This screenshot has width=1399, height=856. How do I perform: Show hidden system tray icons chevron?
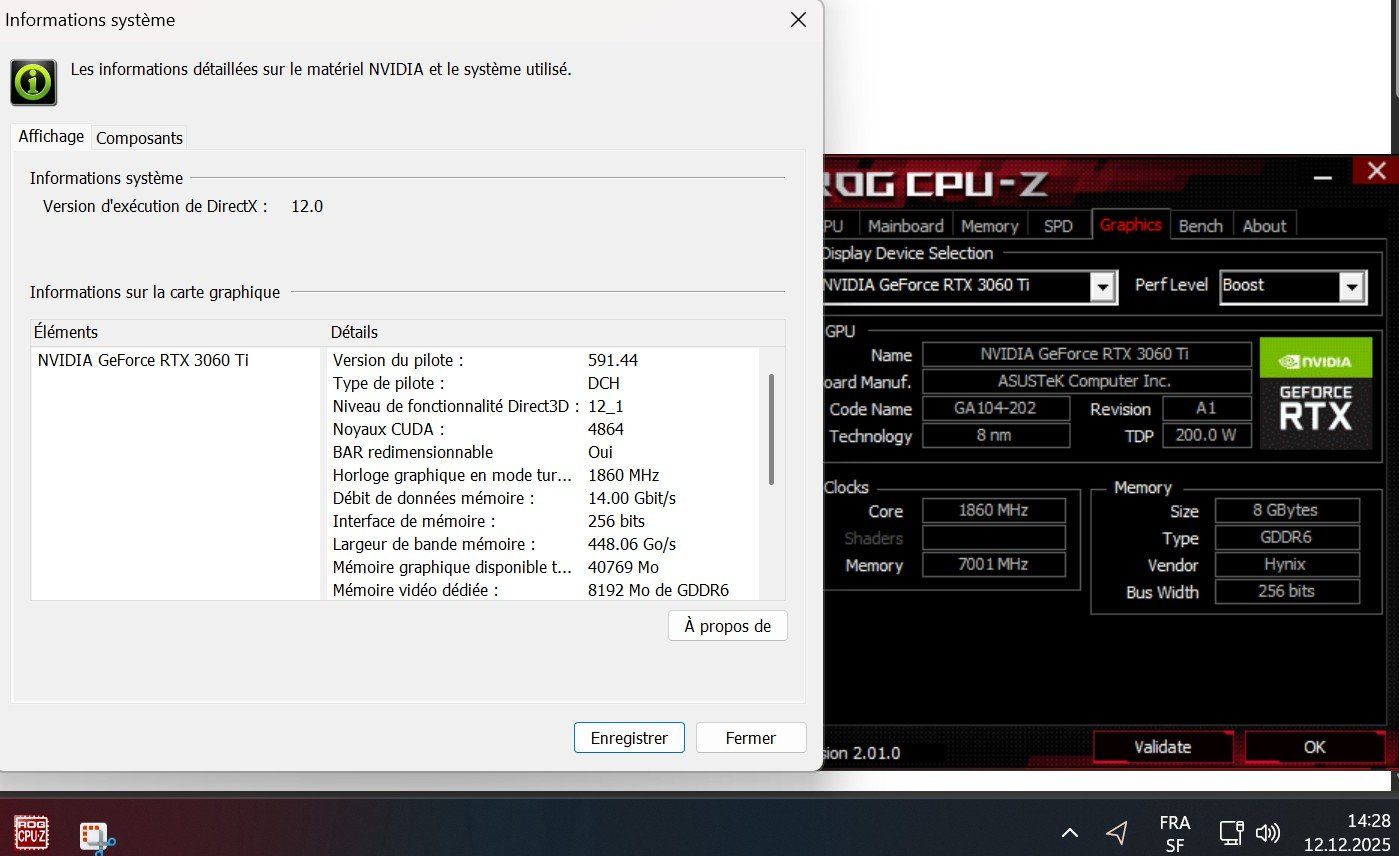(x=1069, y=832)
